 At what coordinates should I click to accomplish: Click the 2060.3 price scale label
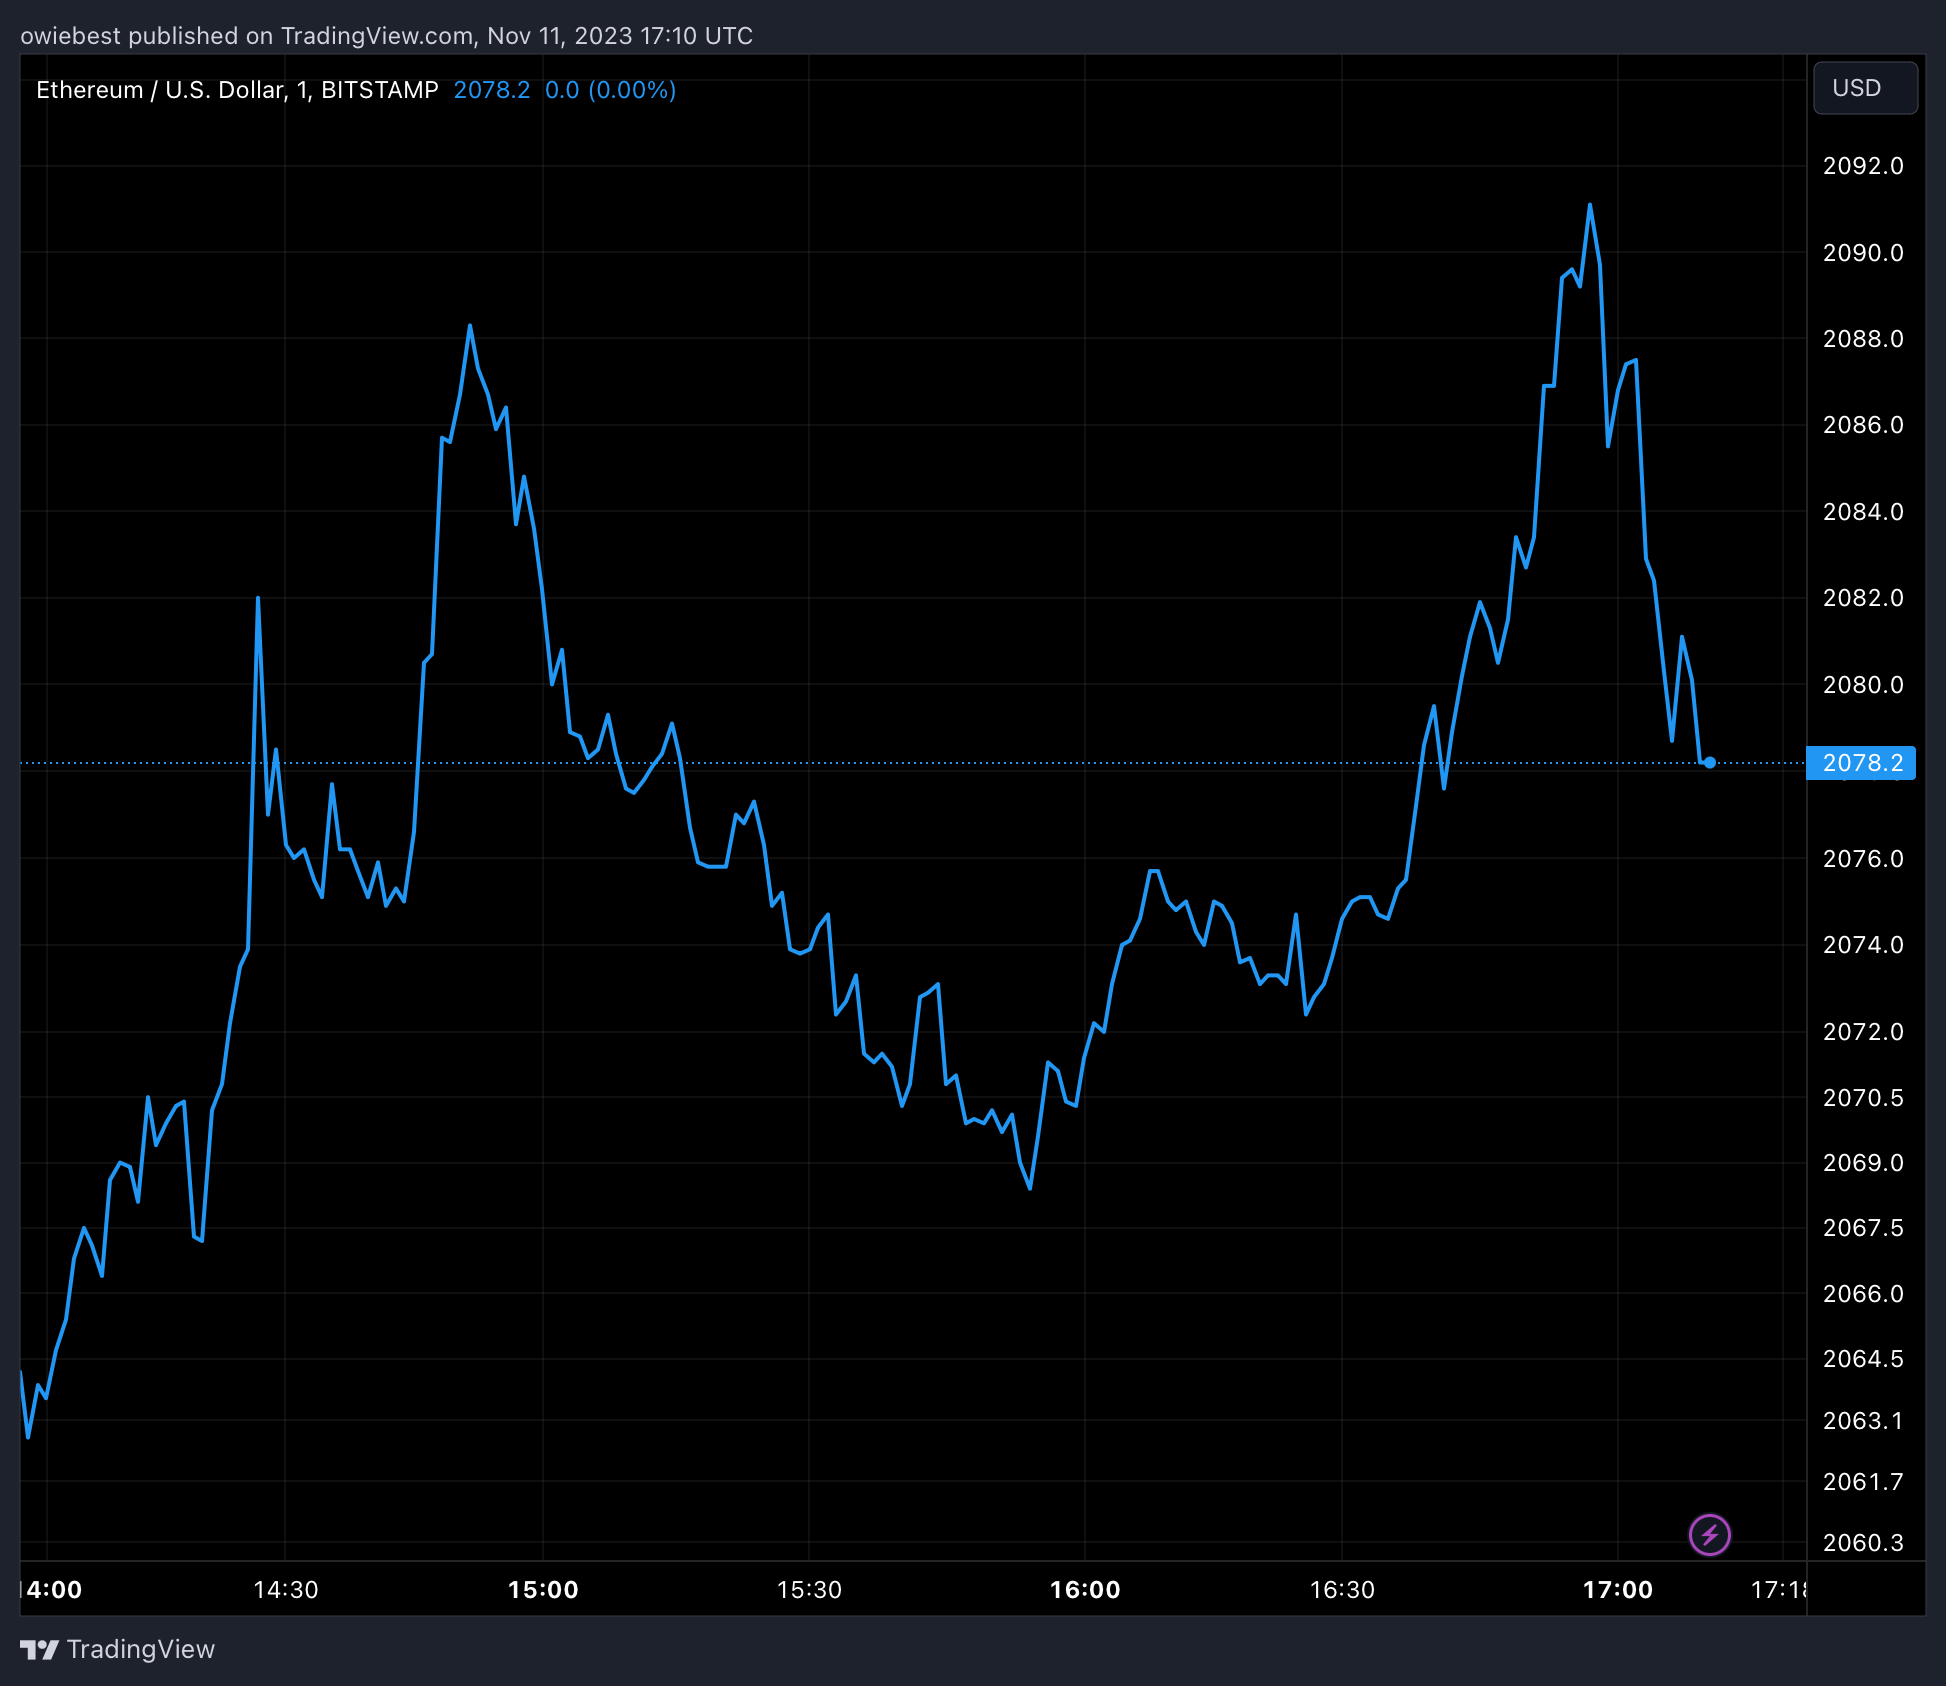tap(1862, 1542)
